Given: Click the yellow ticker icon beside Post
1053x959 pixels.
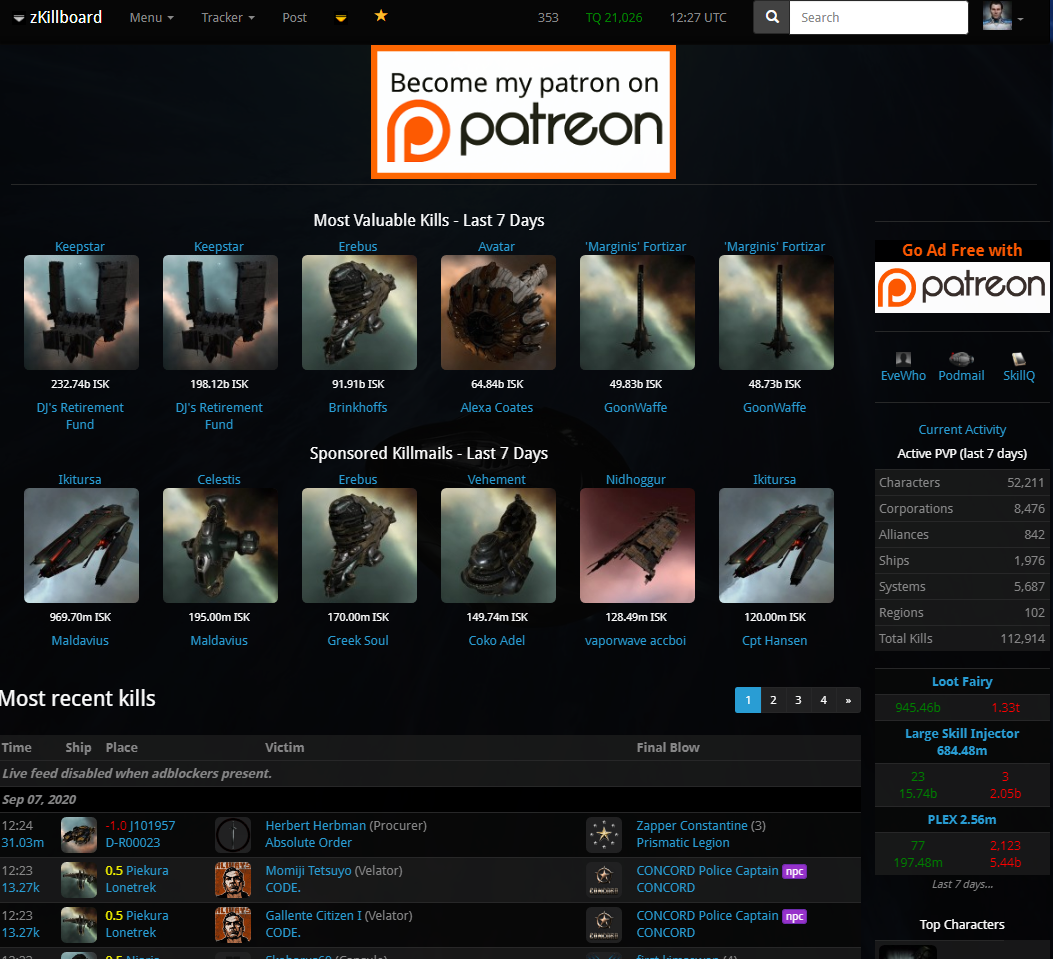Looking at the screenshot, I should click(340, 18).
